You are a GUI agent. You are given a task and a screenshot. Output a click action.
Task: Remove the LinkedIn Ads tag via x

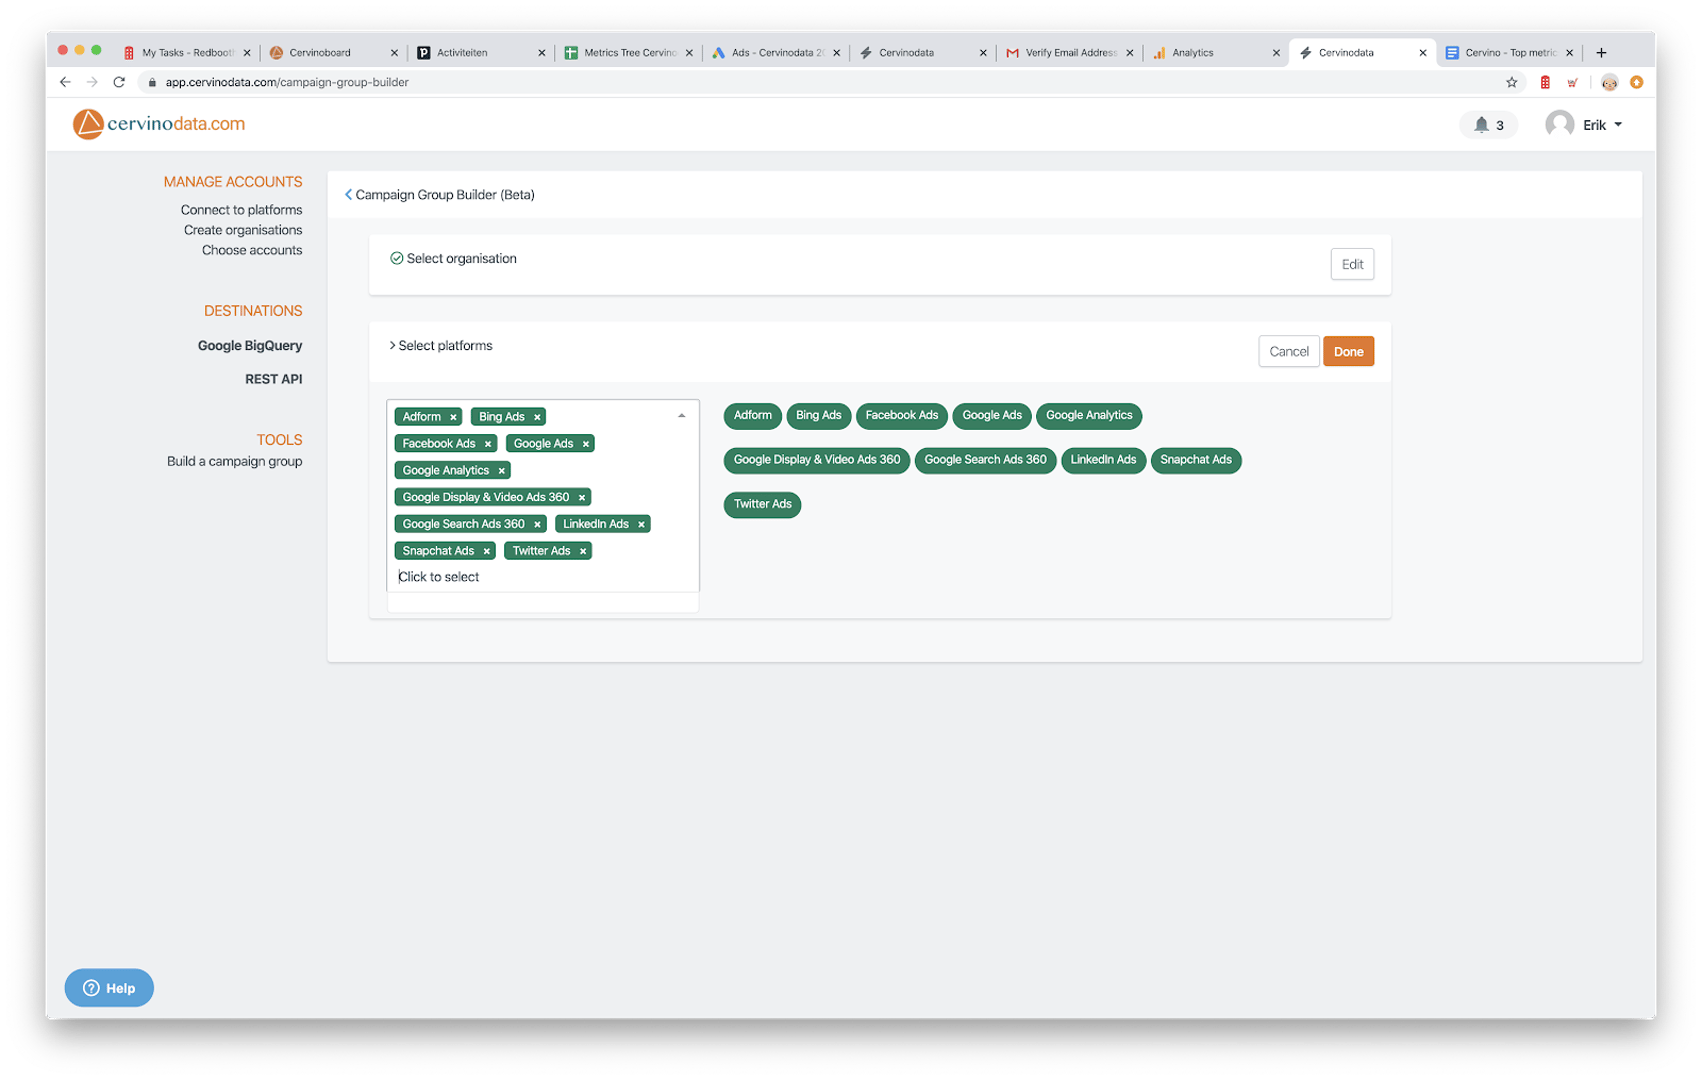tap(641, 524)
